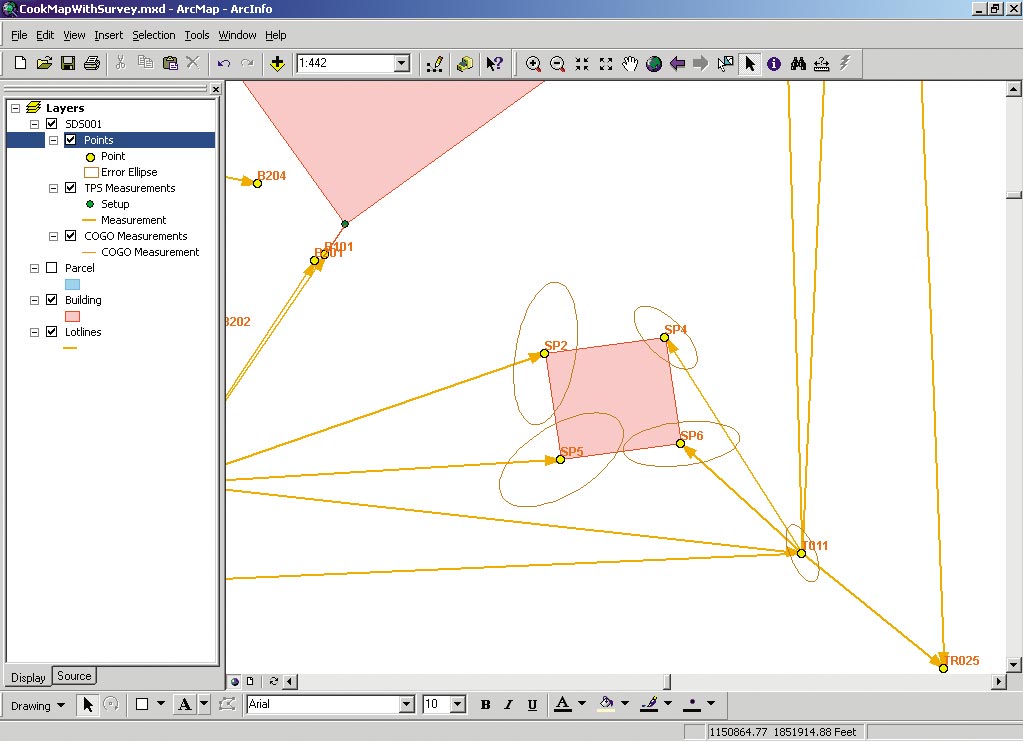Launch ArcCatalog from toolbar
This screenshot has width=1023, height=742.
[465, 63]
